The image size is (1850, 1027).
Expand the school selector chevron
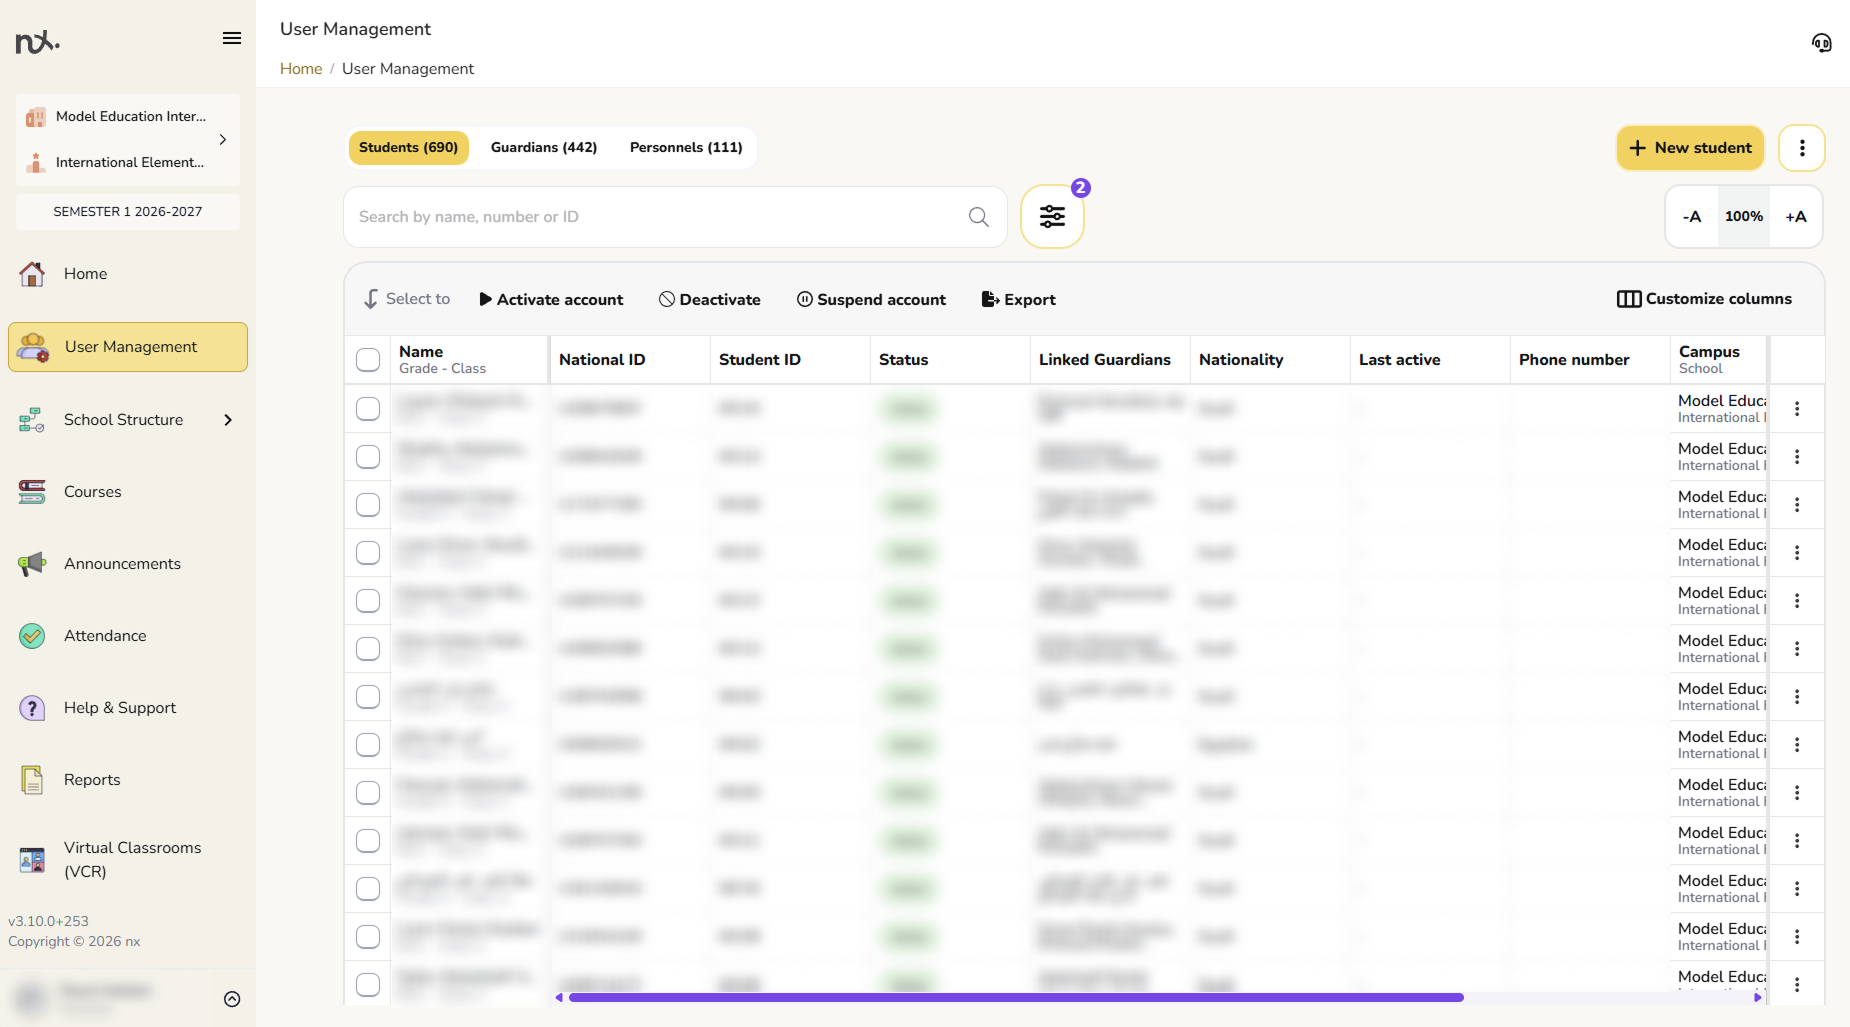point(223,140)
